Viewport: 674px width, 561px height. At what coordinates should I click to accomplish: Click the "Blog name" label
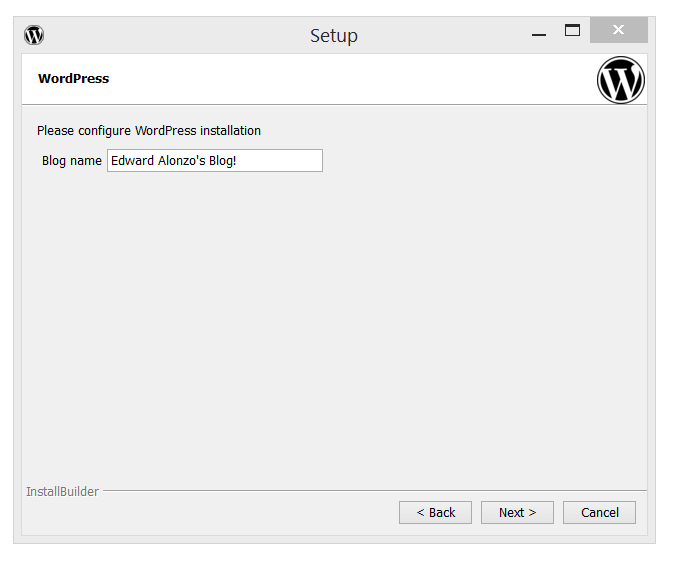[x=71, y=161]
